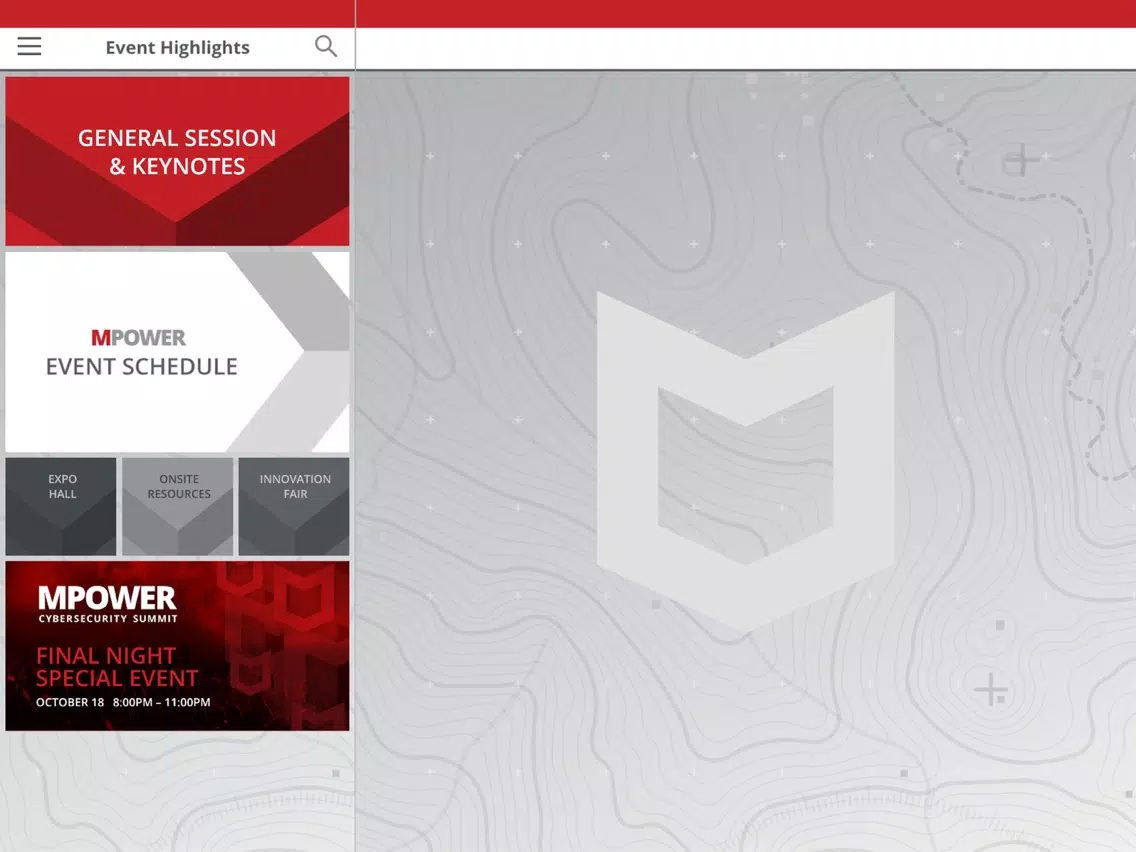This screenshot has width=1136, height=852.
Task: Tap the search magnifier icon
Action: 326,46
